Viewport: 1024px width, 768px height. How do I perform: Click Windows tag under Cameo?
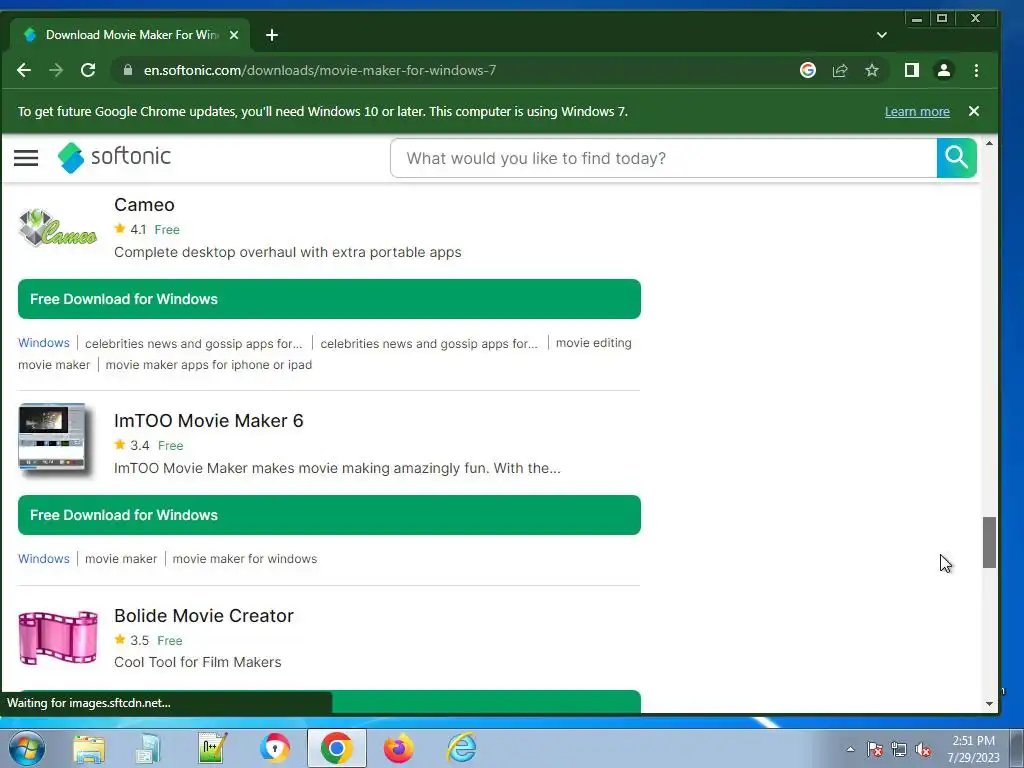(x=44, y=343)
